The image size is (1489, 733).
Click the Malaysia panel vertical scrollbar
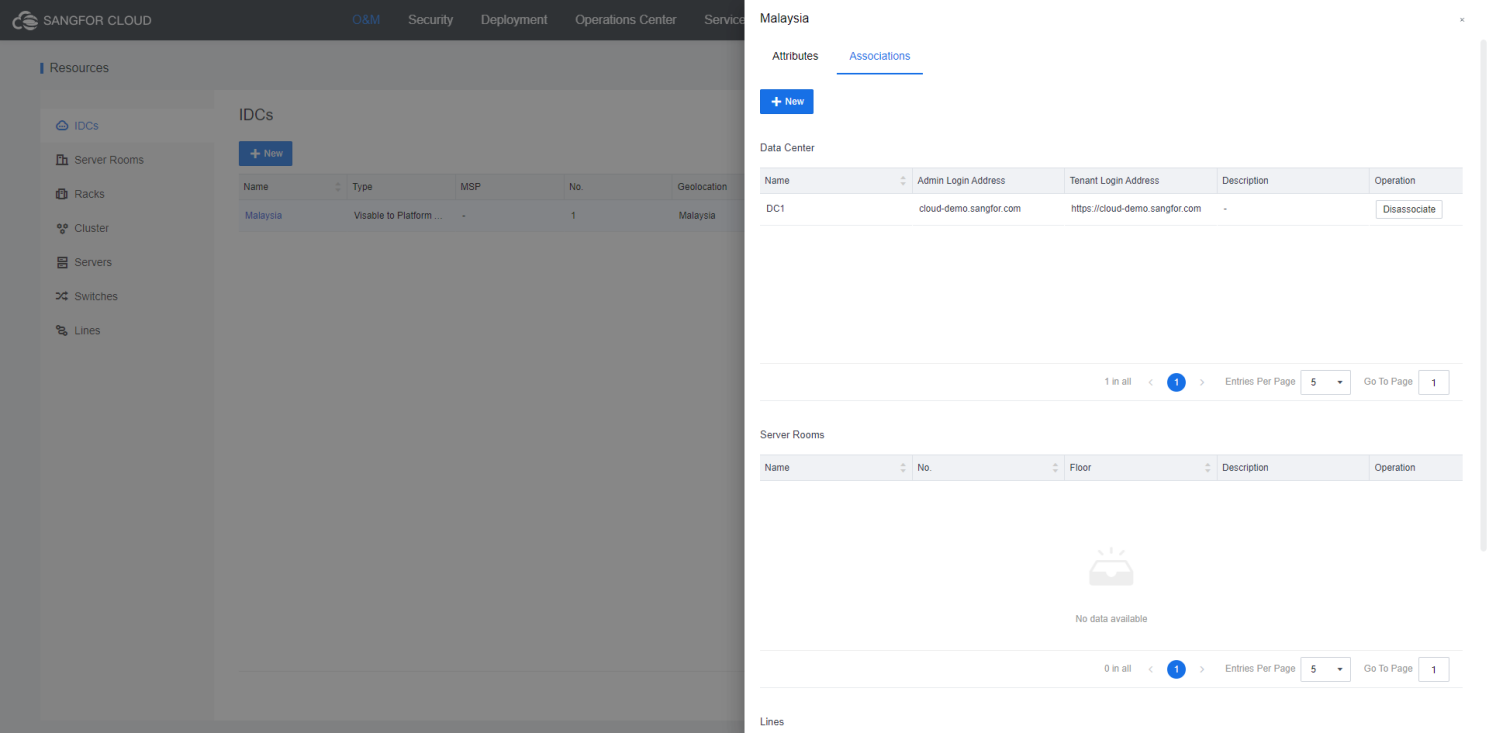[x=1483, y=295]
